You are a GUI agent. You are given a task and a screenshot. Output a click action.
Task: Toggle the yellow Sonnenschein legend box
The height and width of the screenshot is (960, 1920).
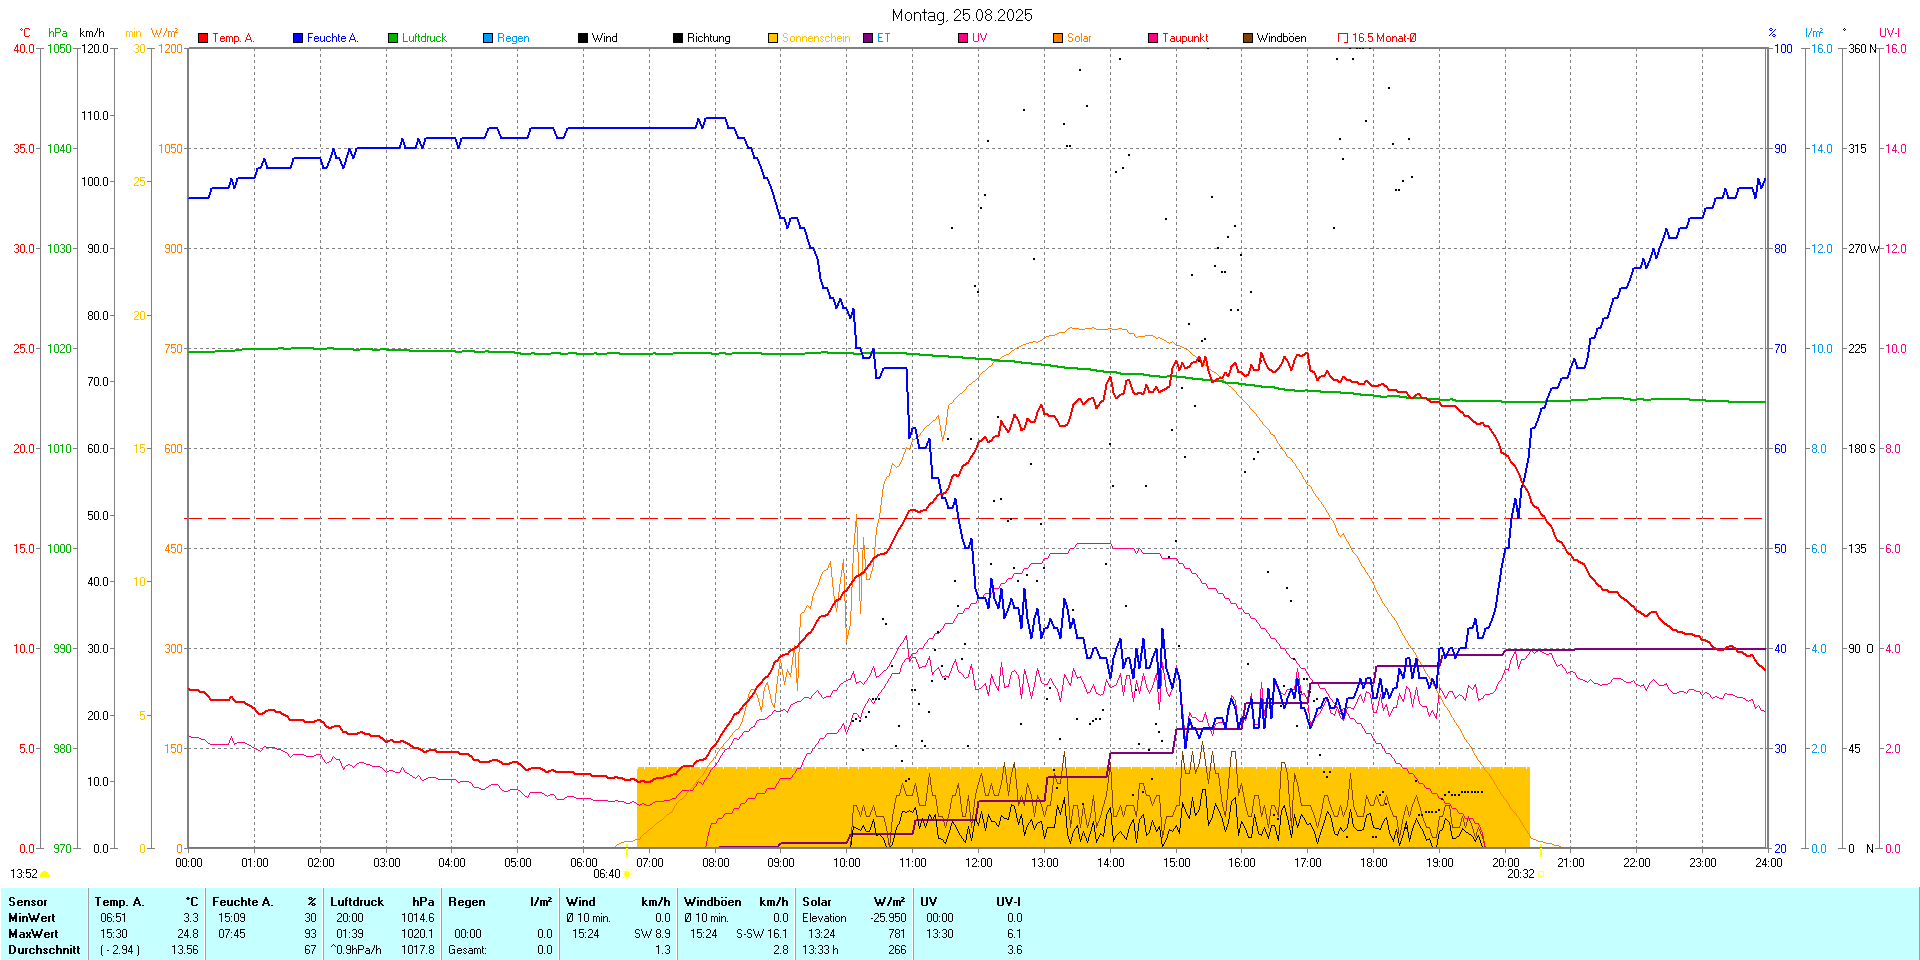[x=773, y=38]
